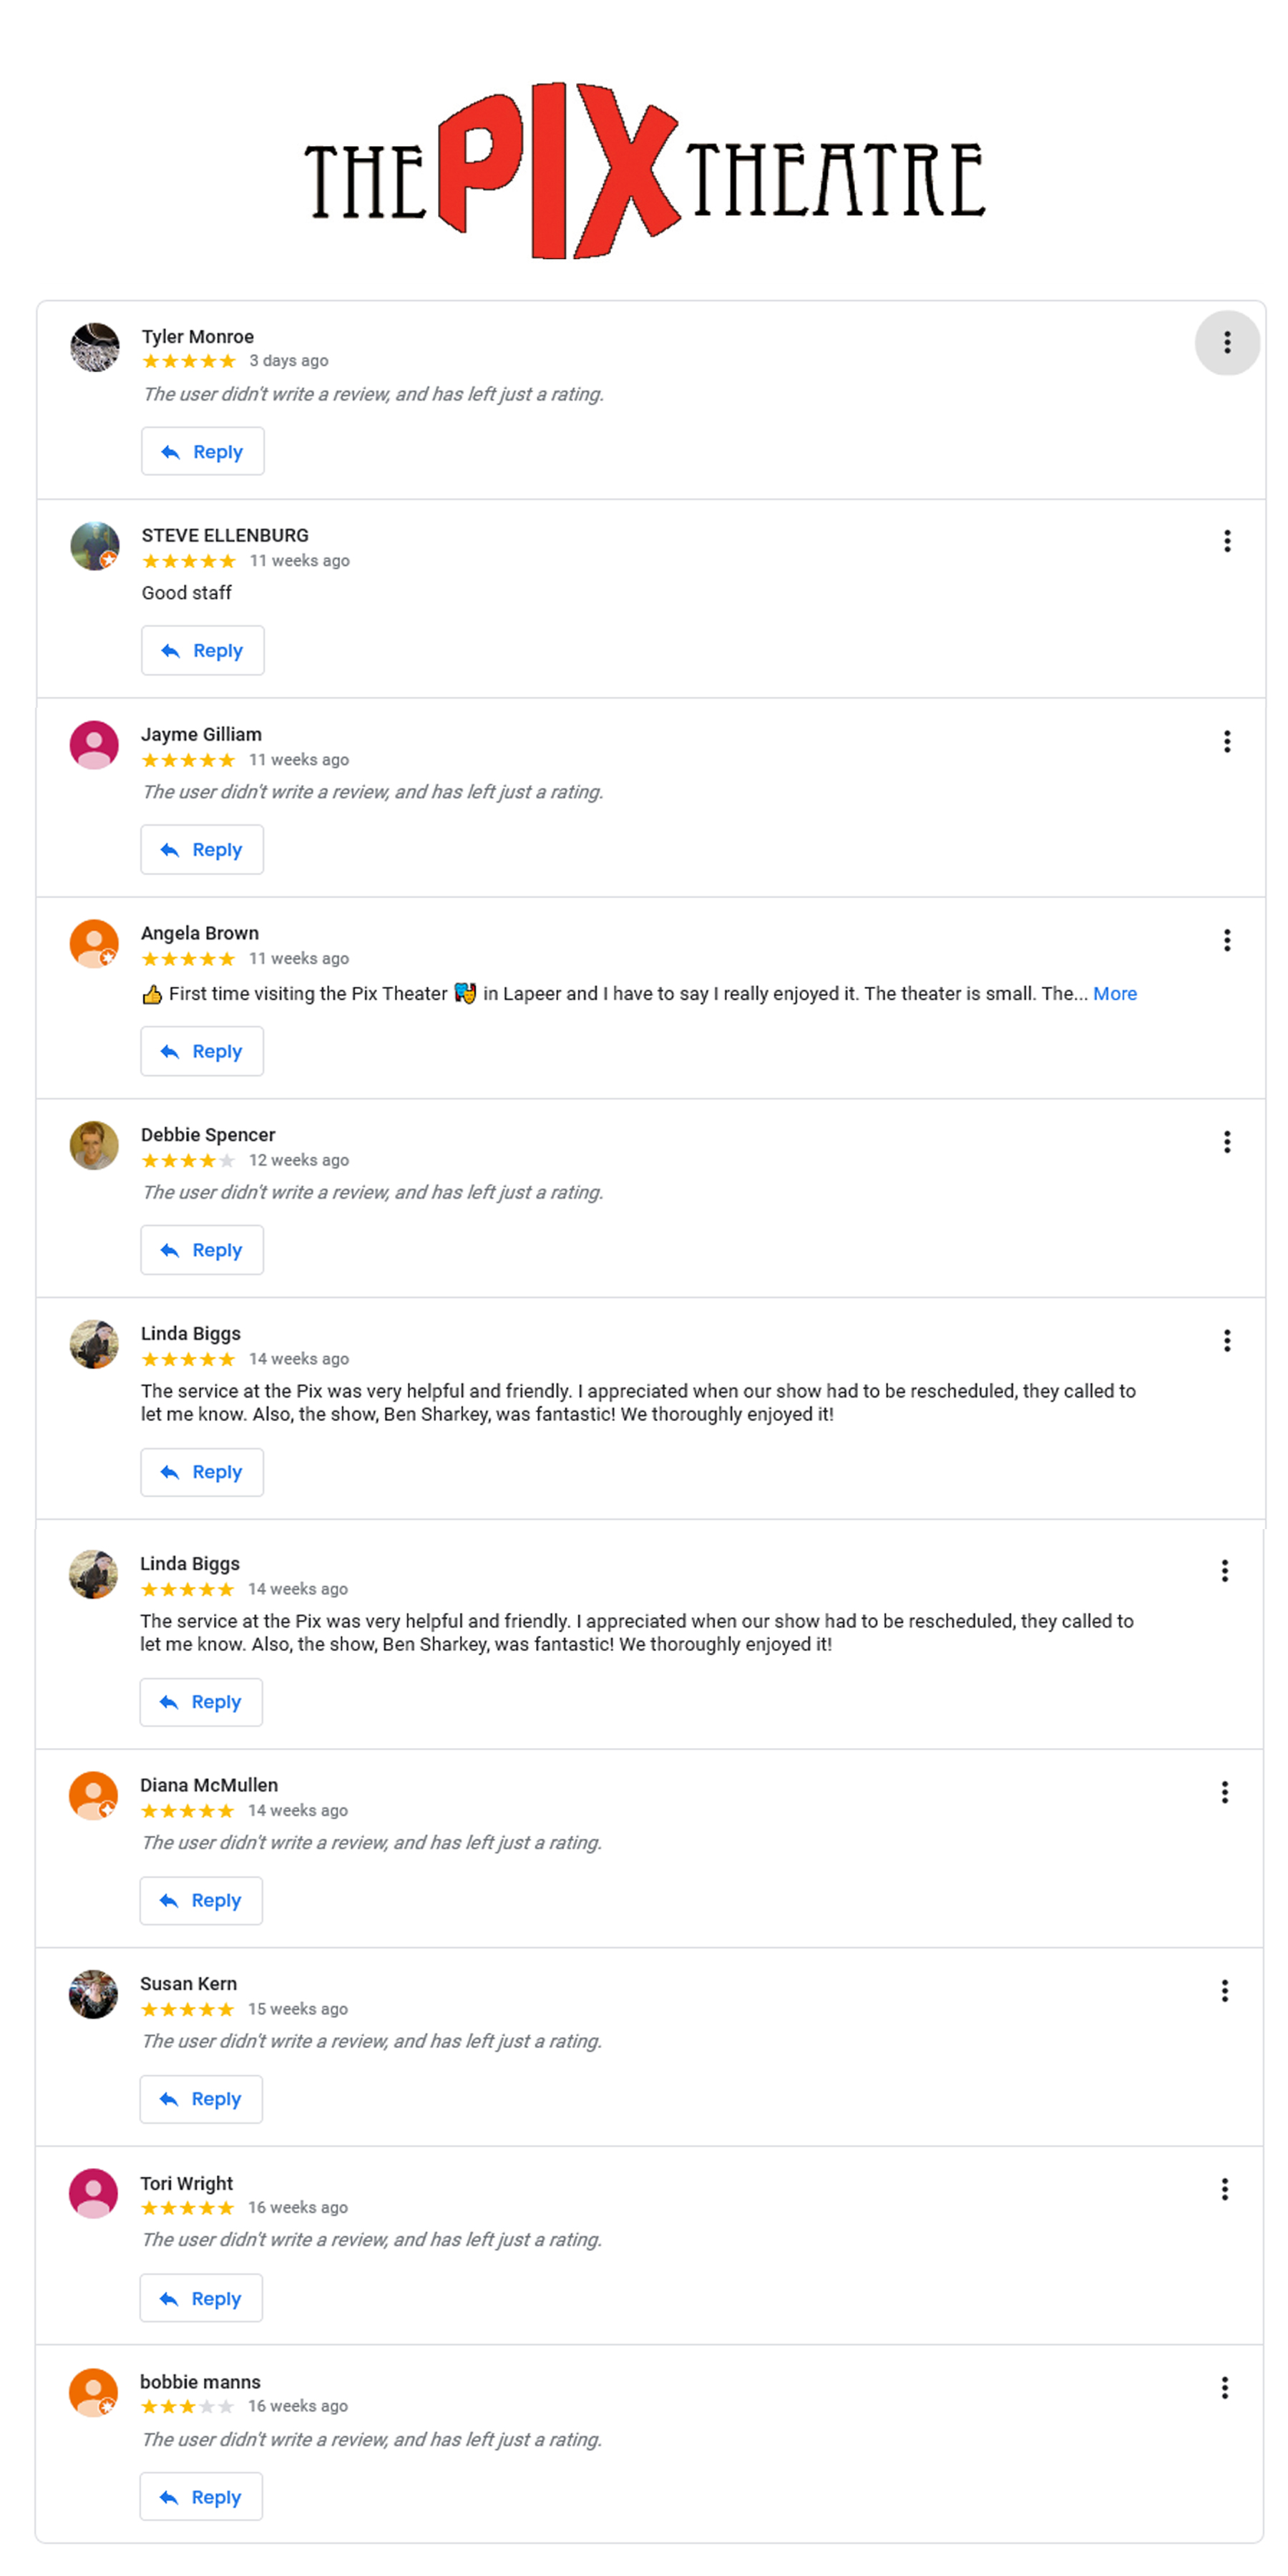The height and width of the screenshot is (2576, 1288).
Task: Open three-dot menu on STEVE ELLENBURG's review
Action: coord(1227,542)
